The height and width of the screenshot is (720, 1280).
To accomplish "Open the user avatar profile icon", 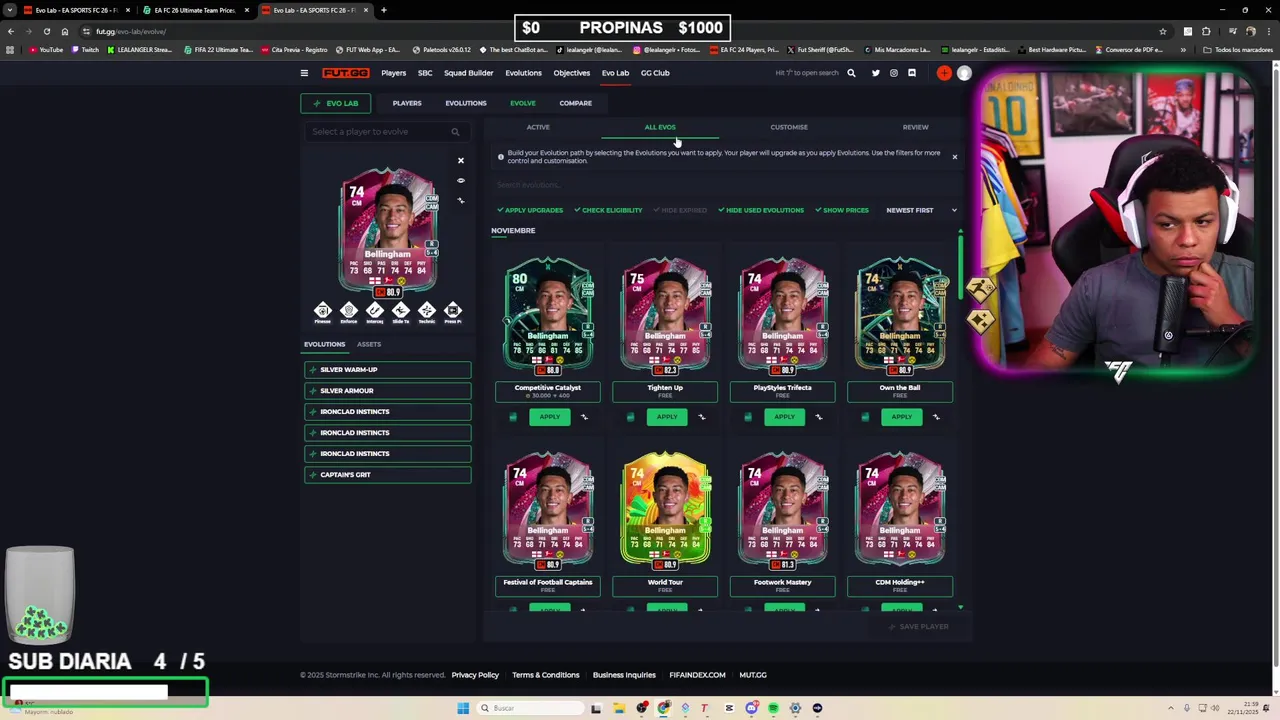I will pyautogui.click(x=964, y=73).
